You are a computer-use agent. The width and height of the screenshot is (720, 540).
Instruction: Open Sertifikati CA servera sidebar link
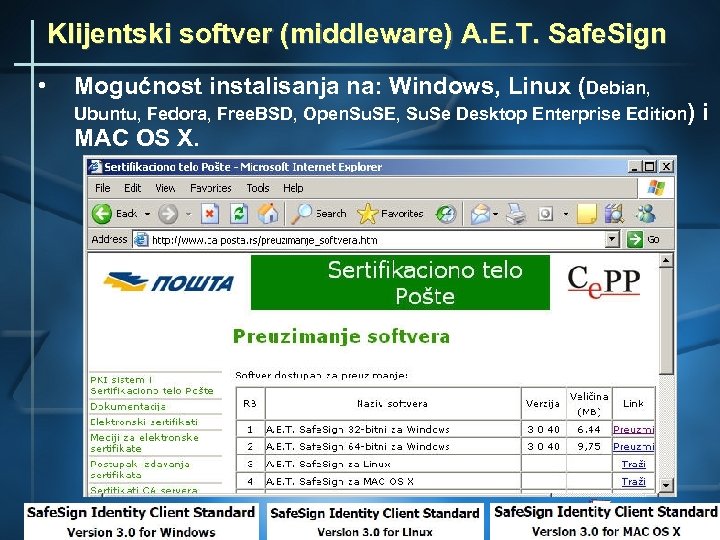[144, 490]
